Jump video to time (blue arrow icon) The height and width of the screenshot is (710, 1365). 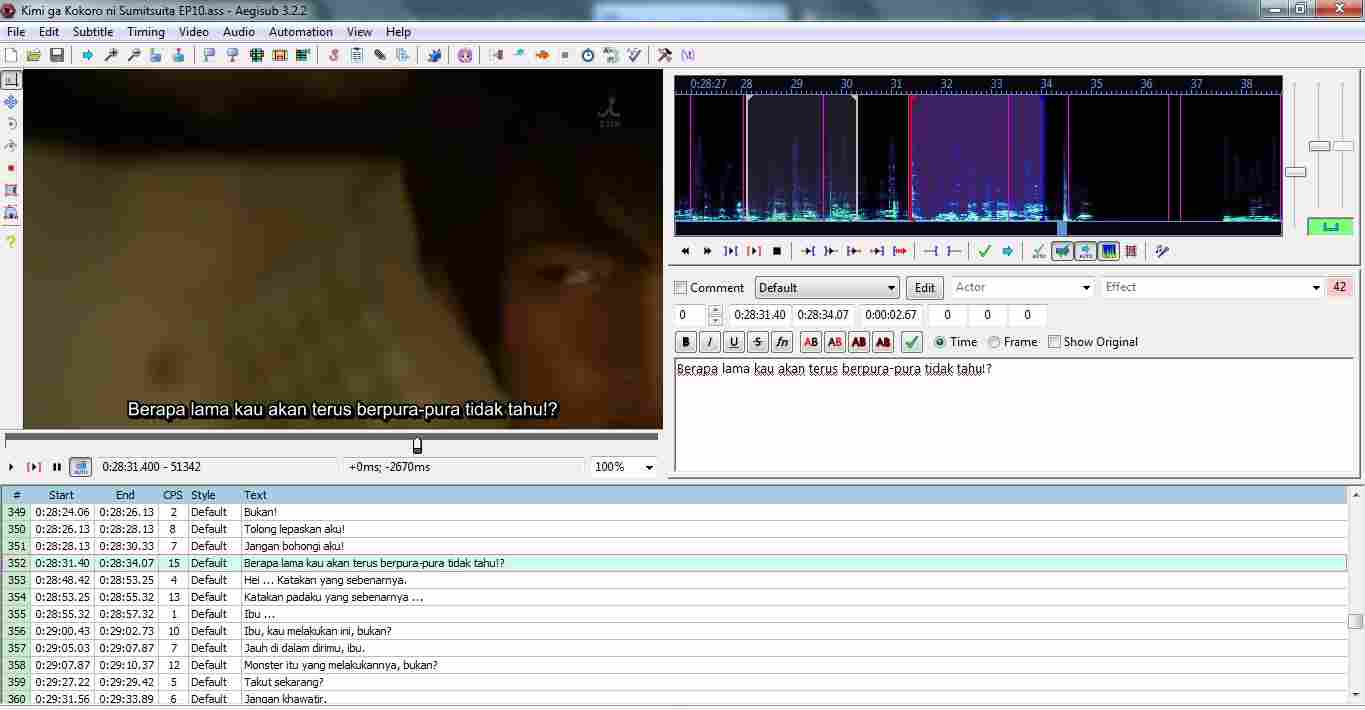[88, 55]
